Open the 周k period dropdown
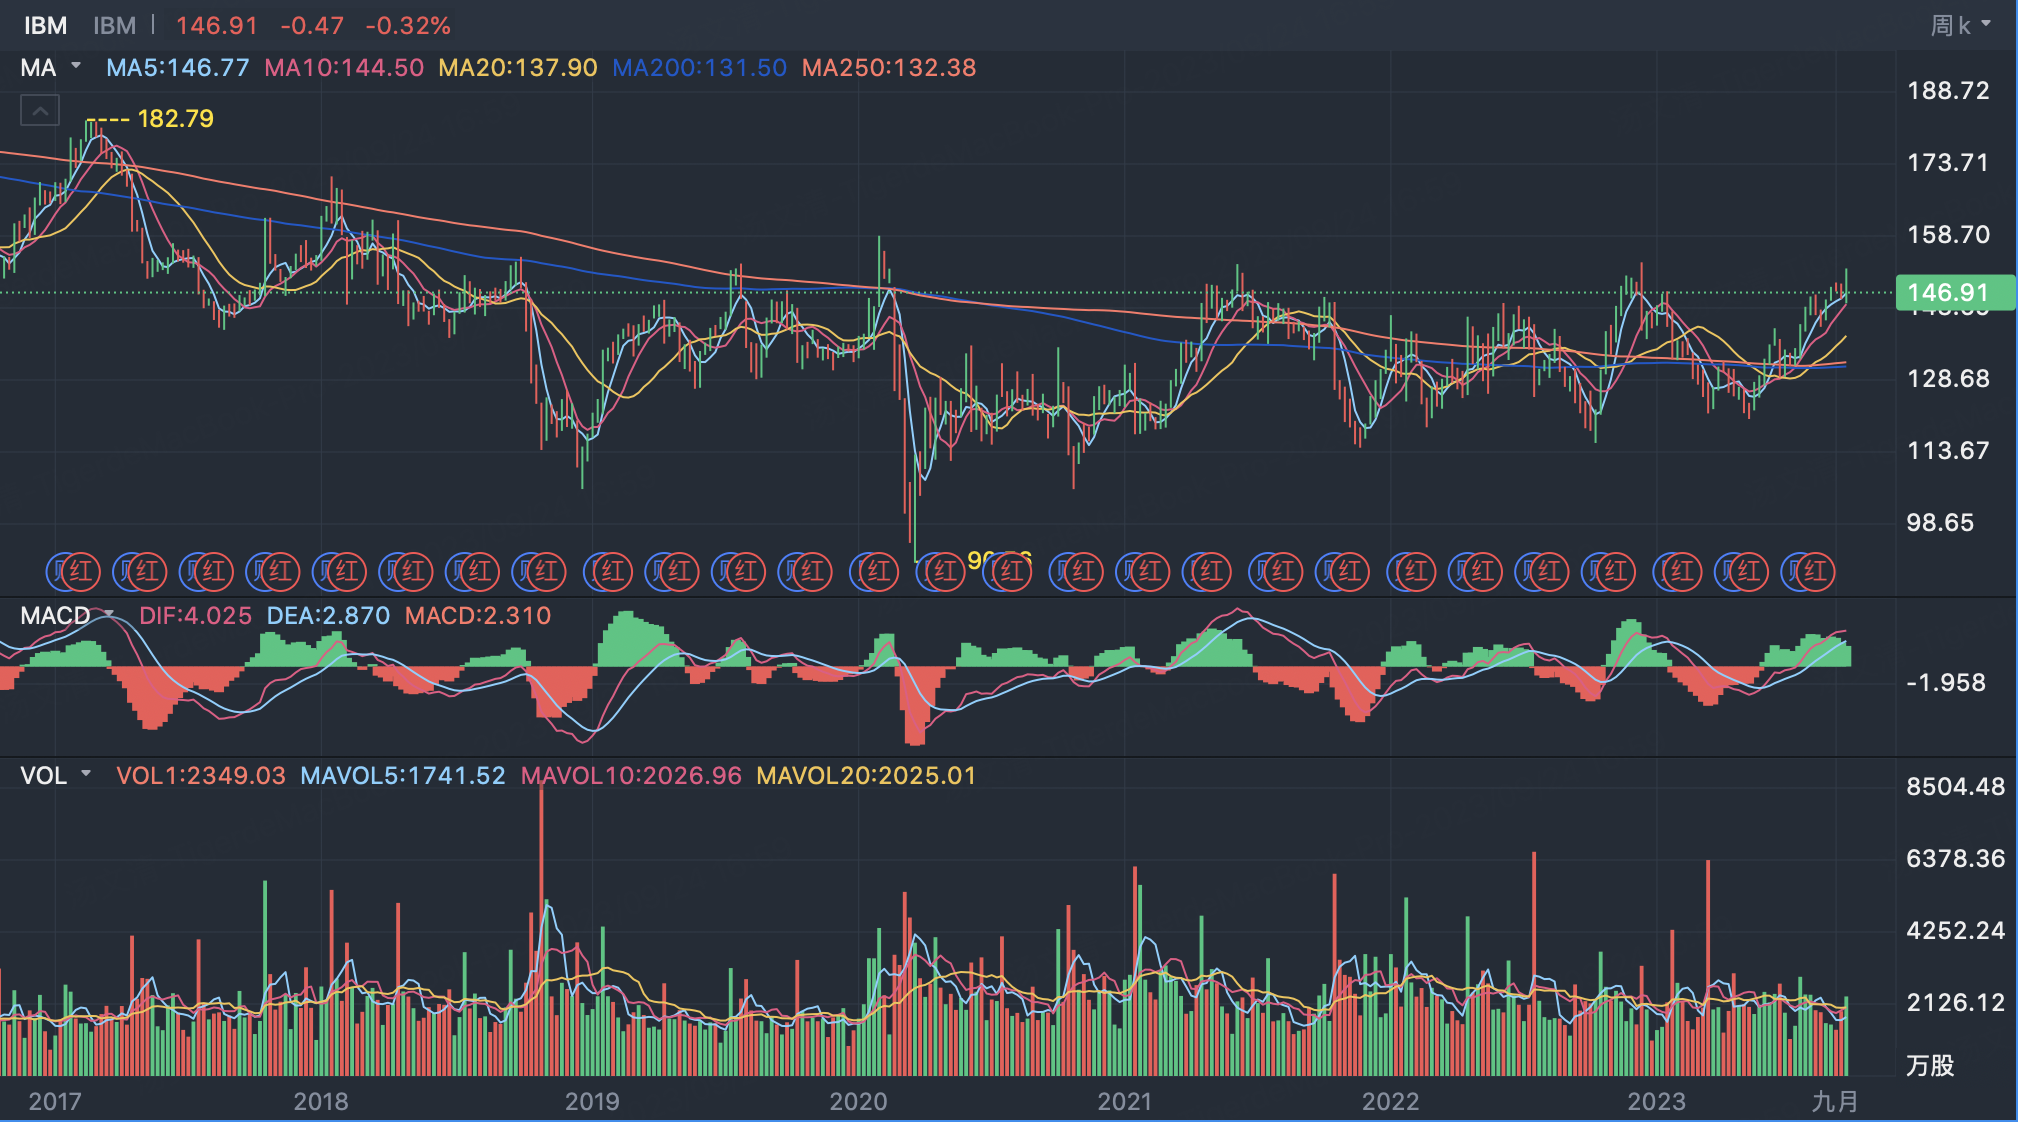The height and width of the screenshot is (1122, 2018). tap(1960, 25)
